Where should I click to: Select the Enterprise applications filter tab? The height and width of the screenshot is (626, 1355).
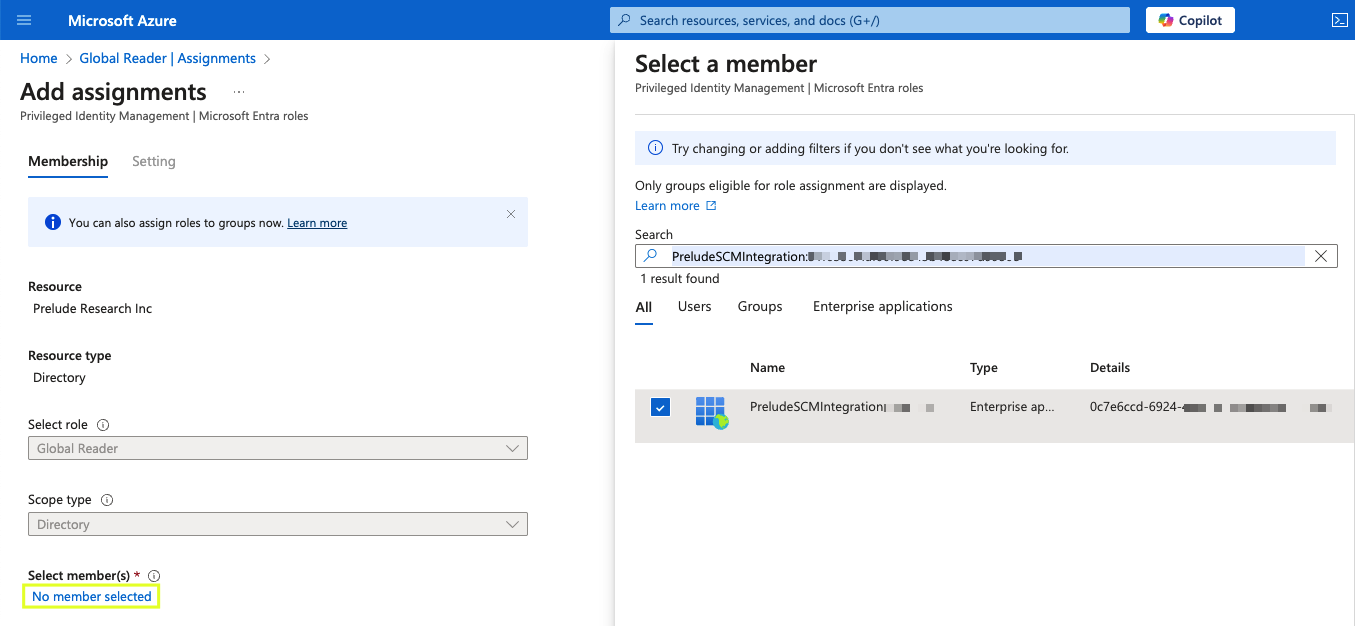[x=882, y=306]
